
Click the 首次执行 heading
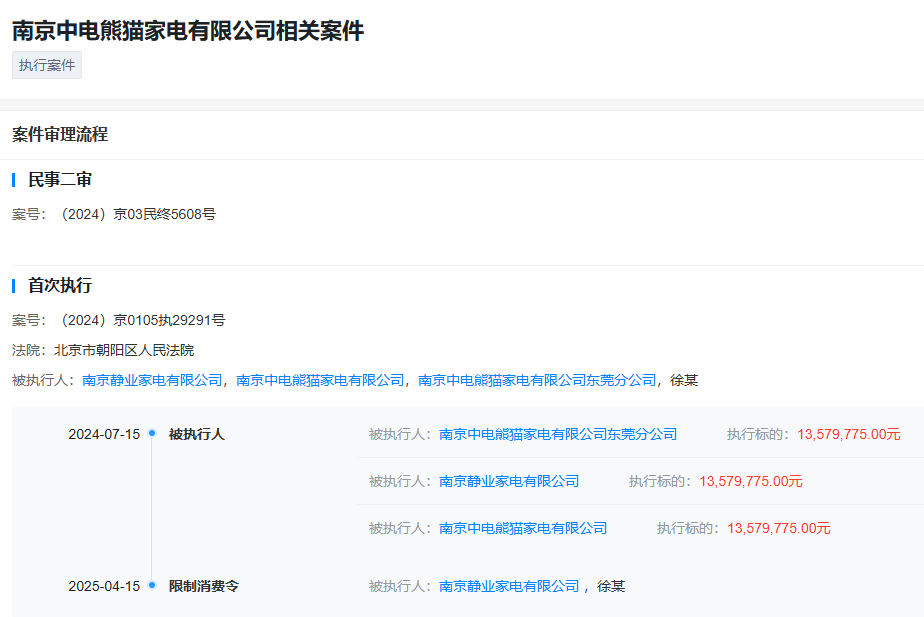click(60, 286)
